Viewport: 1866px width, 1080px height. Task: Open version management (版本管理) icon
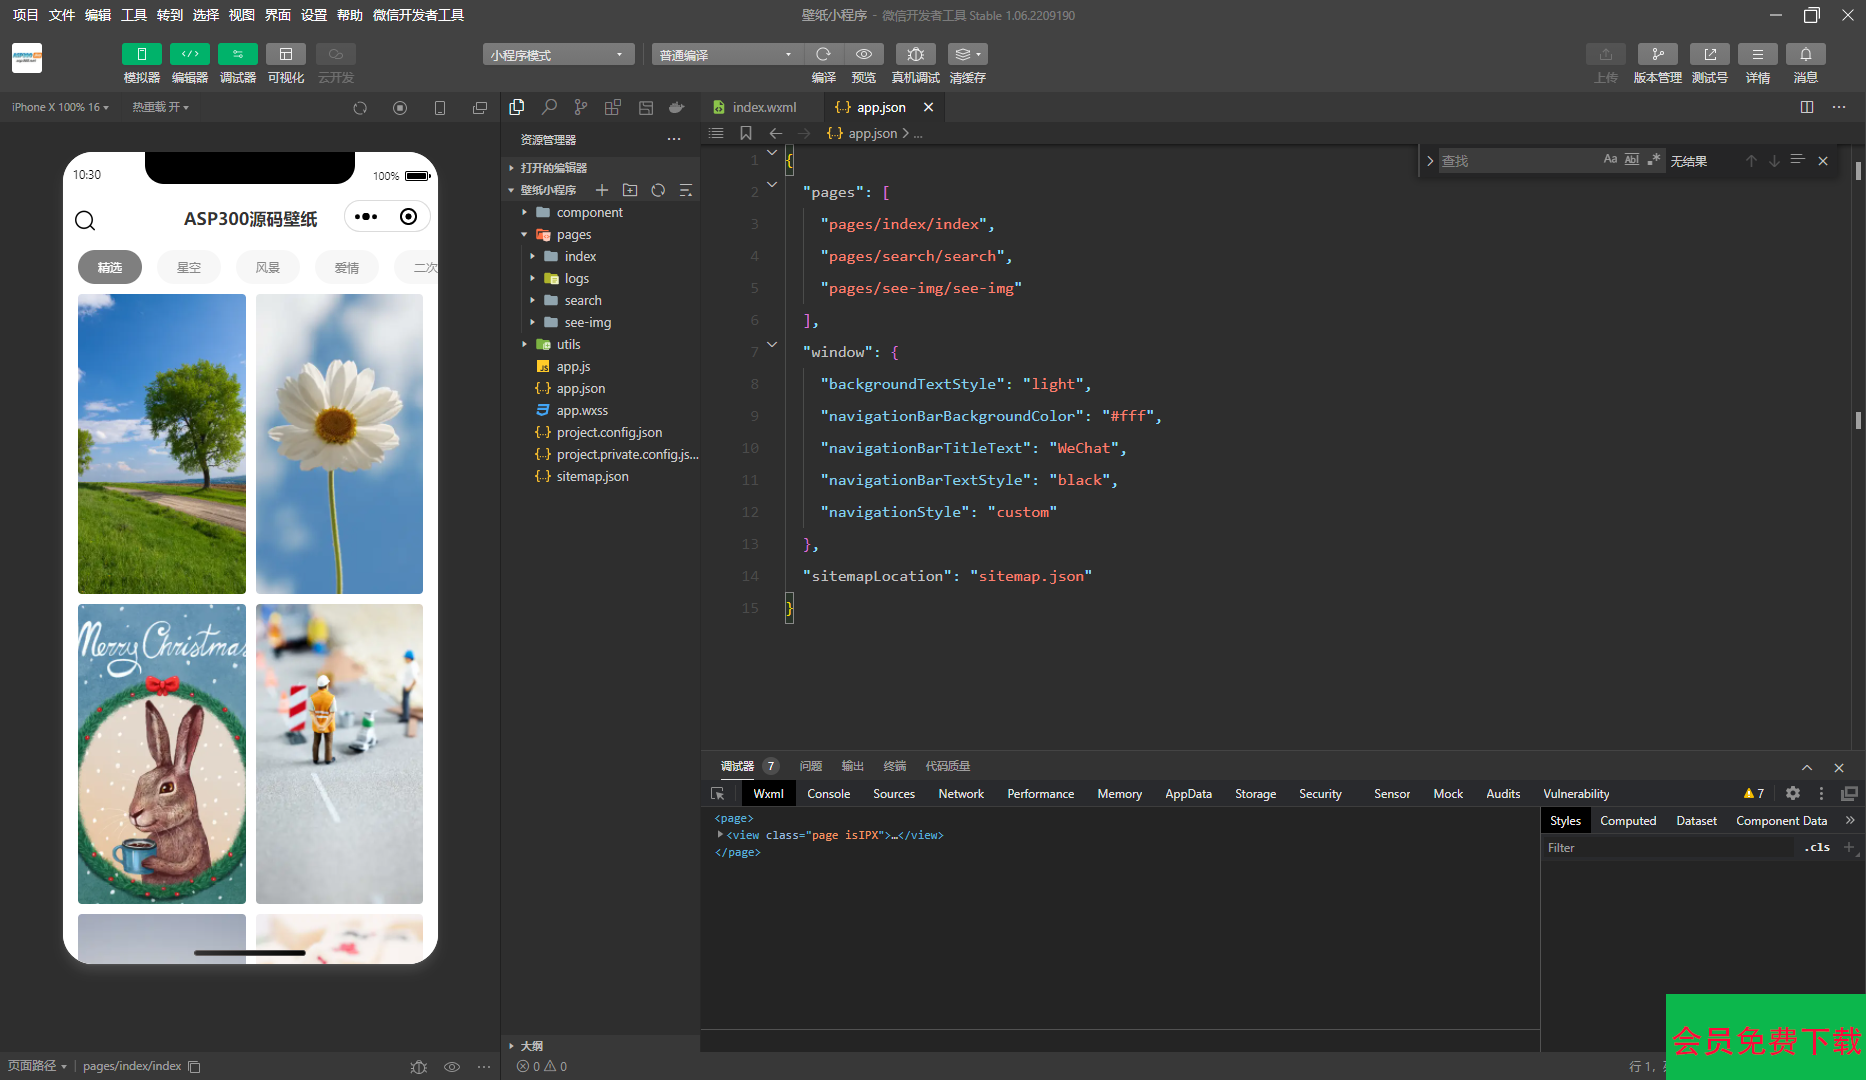(1657, 55)
